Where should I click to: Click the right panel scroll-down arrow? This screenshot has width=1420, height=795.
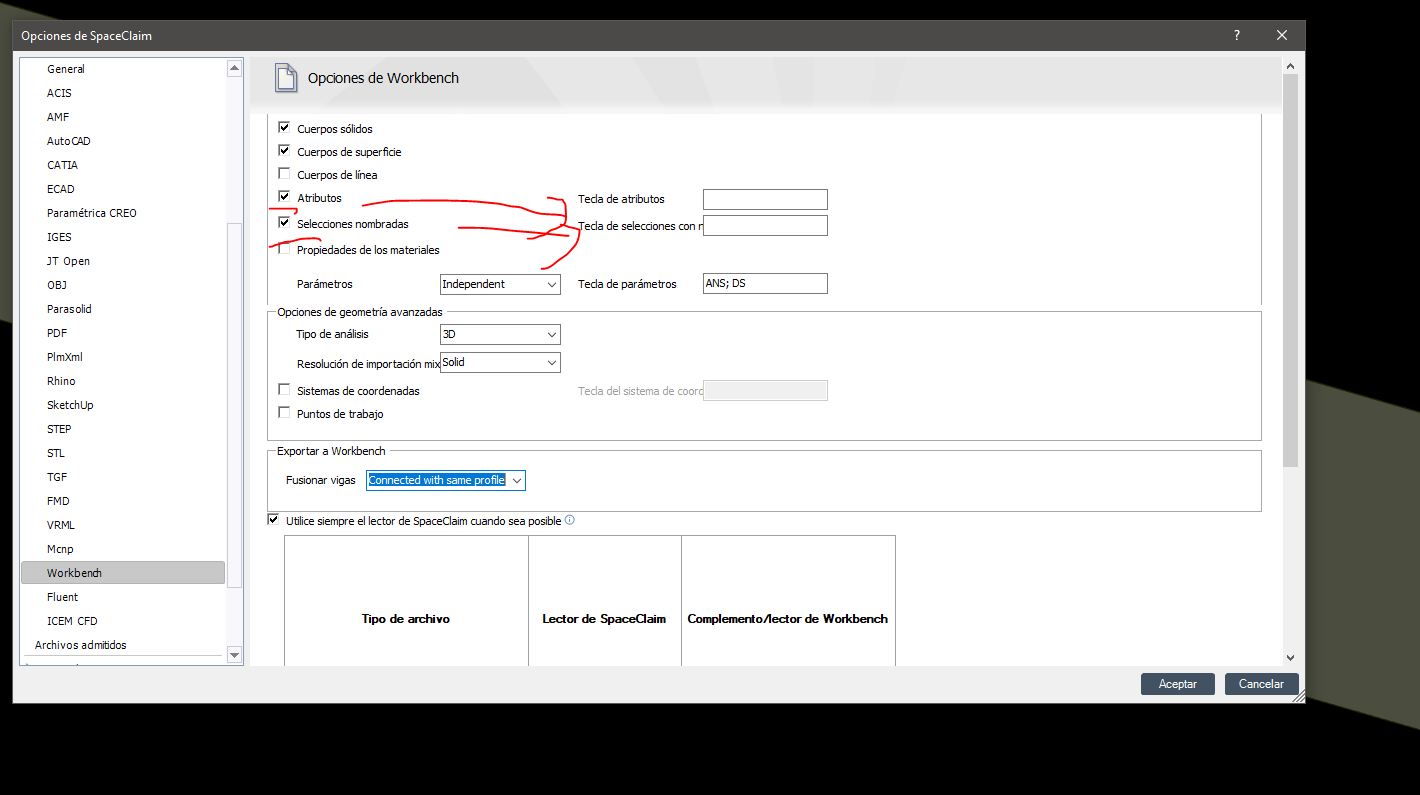pyautogui.click(x=1290, y=657)
